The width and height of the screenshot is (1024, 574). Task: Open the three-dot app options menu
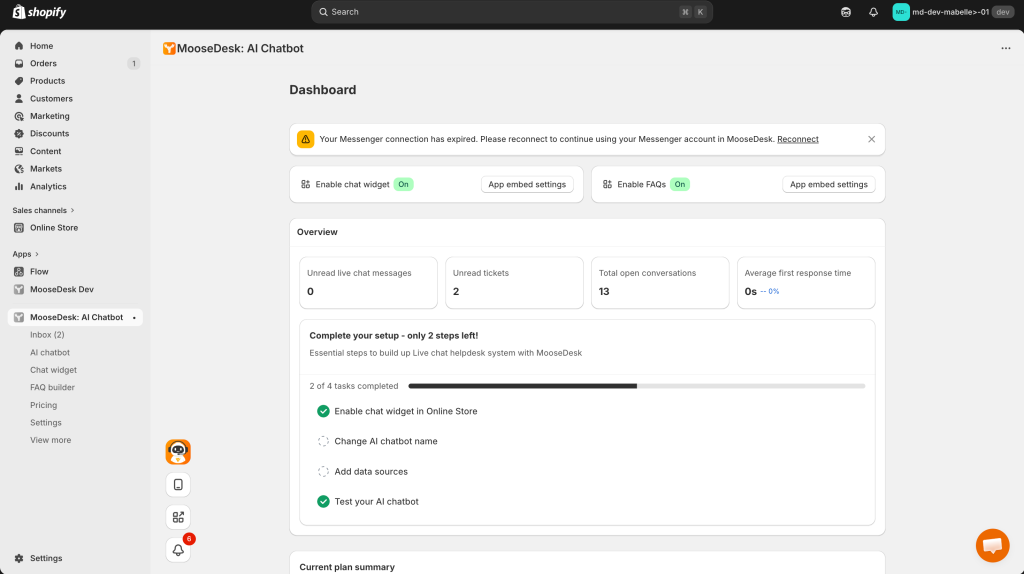coord(1005,48)
